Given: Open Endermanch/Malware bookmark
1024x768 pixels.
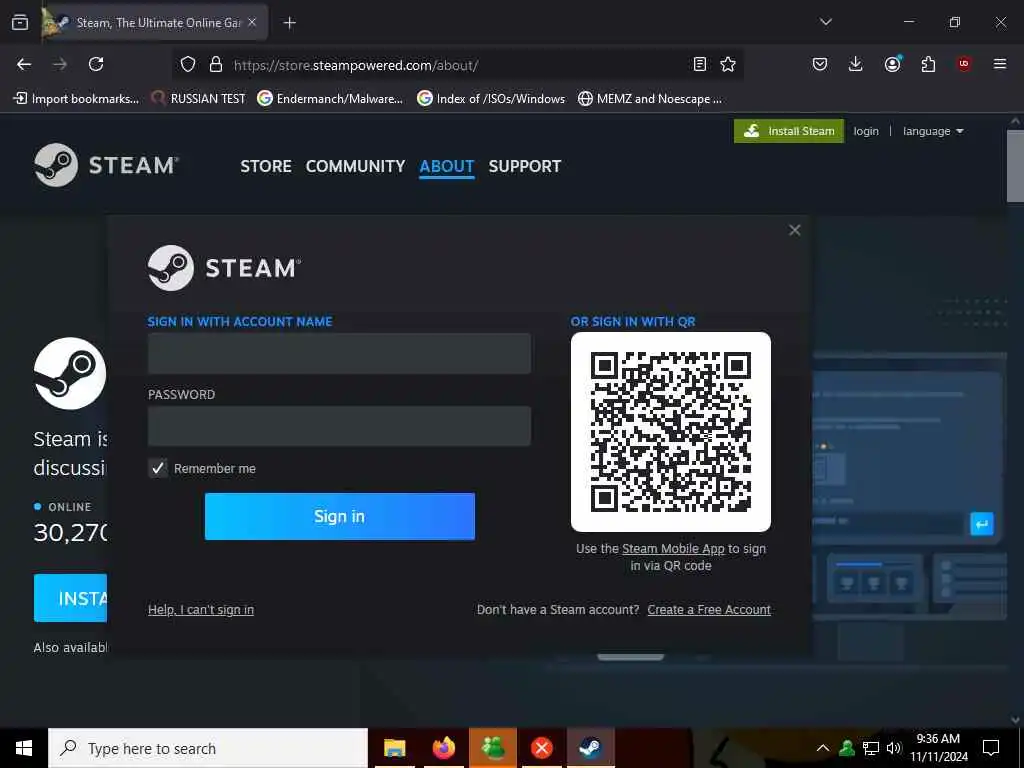Looking at the screenshot, I should pos(330,99).
